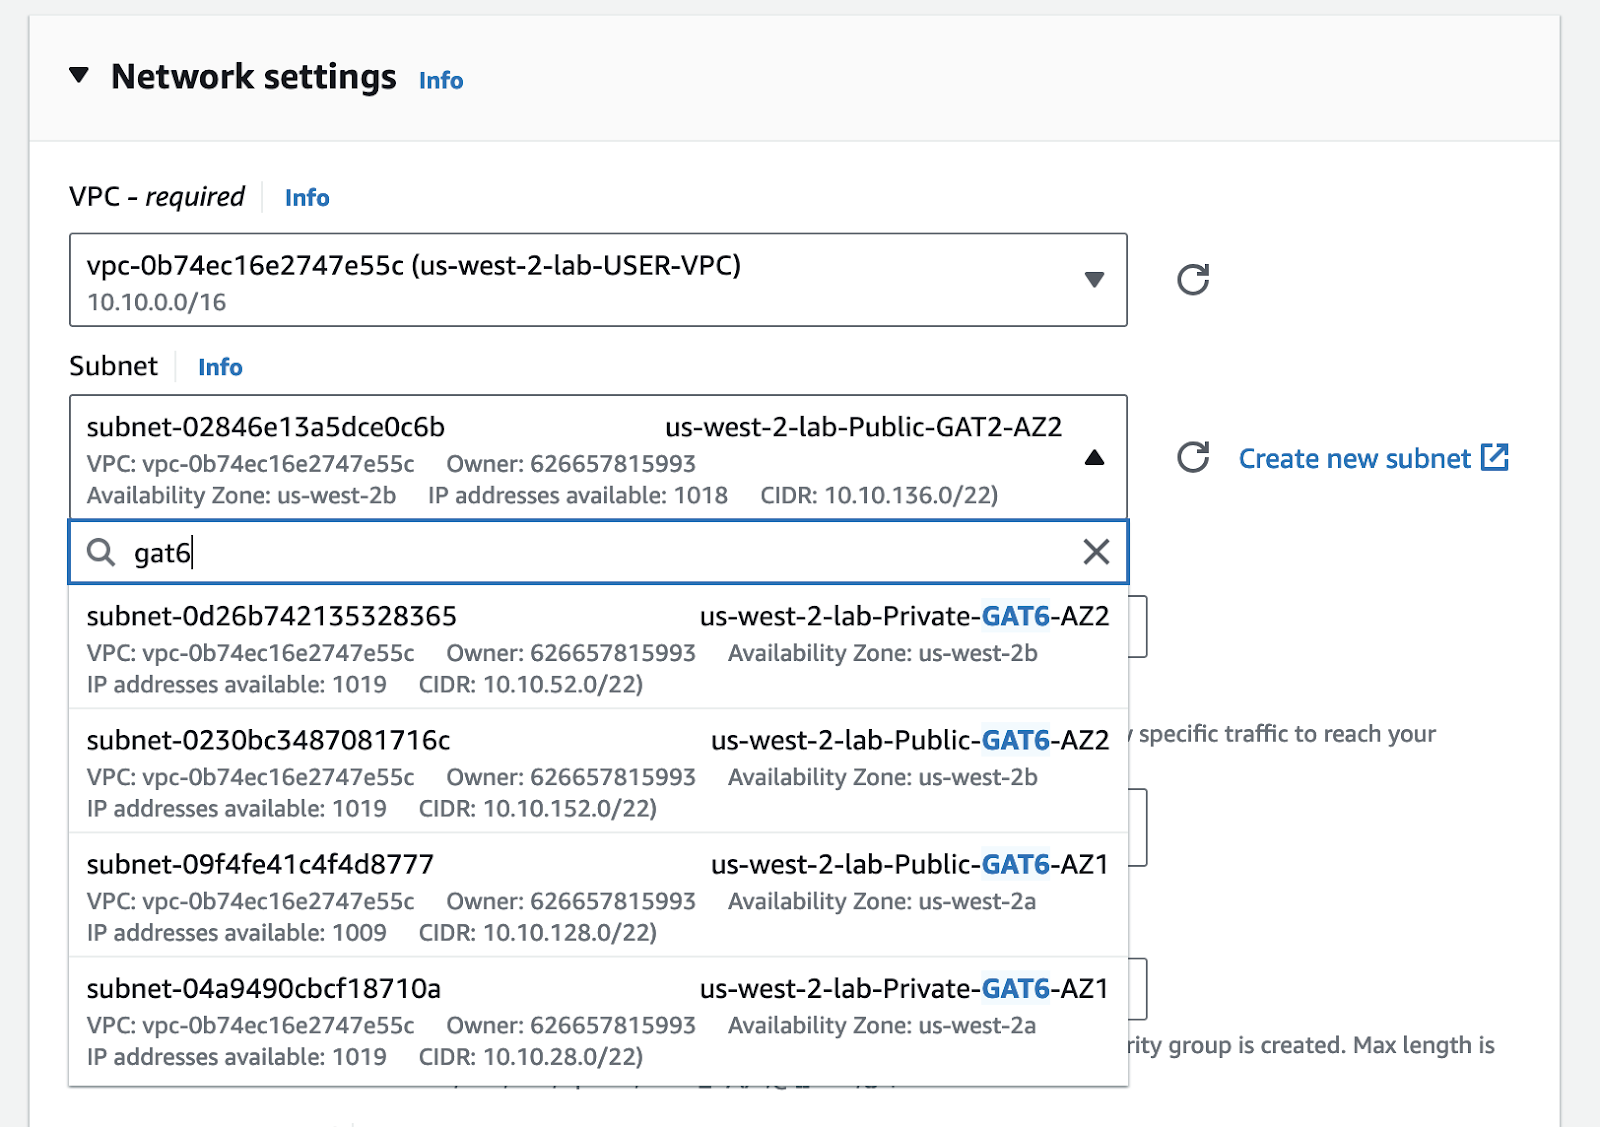Open Info link beside Network settings
Image resolution: width=1600 pixels, height=1127 pixels.
coord(440,81)
